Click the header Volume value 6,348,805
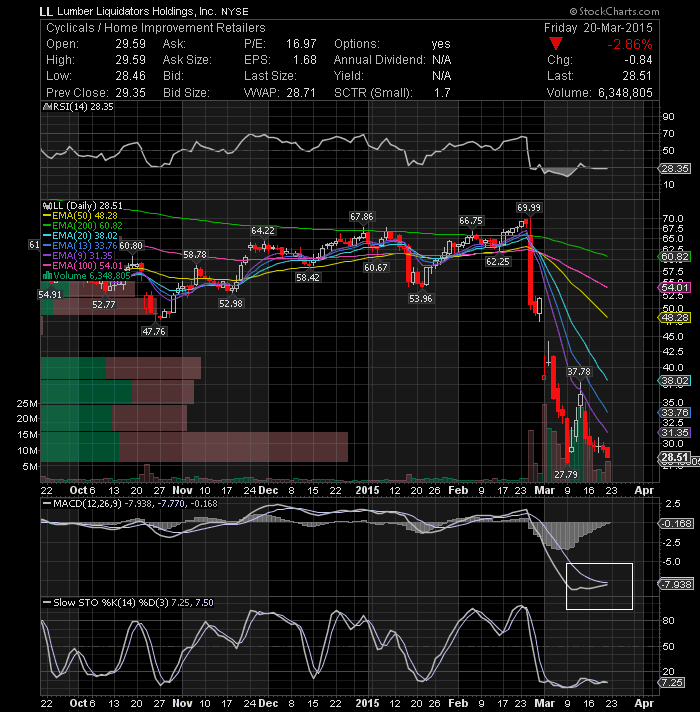The image size is (700, 712). pyautogui.click(x=625, y=93)
